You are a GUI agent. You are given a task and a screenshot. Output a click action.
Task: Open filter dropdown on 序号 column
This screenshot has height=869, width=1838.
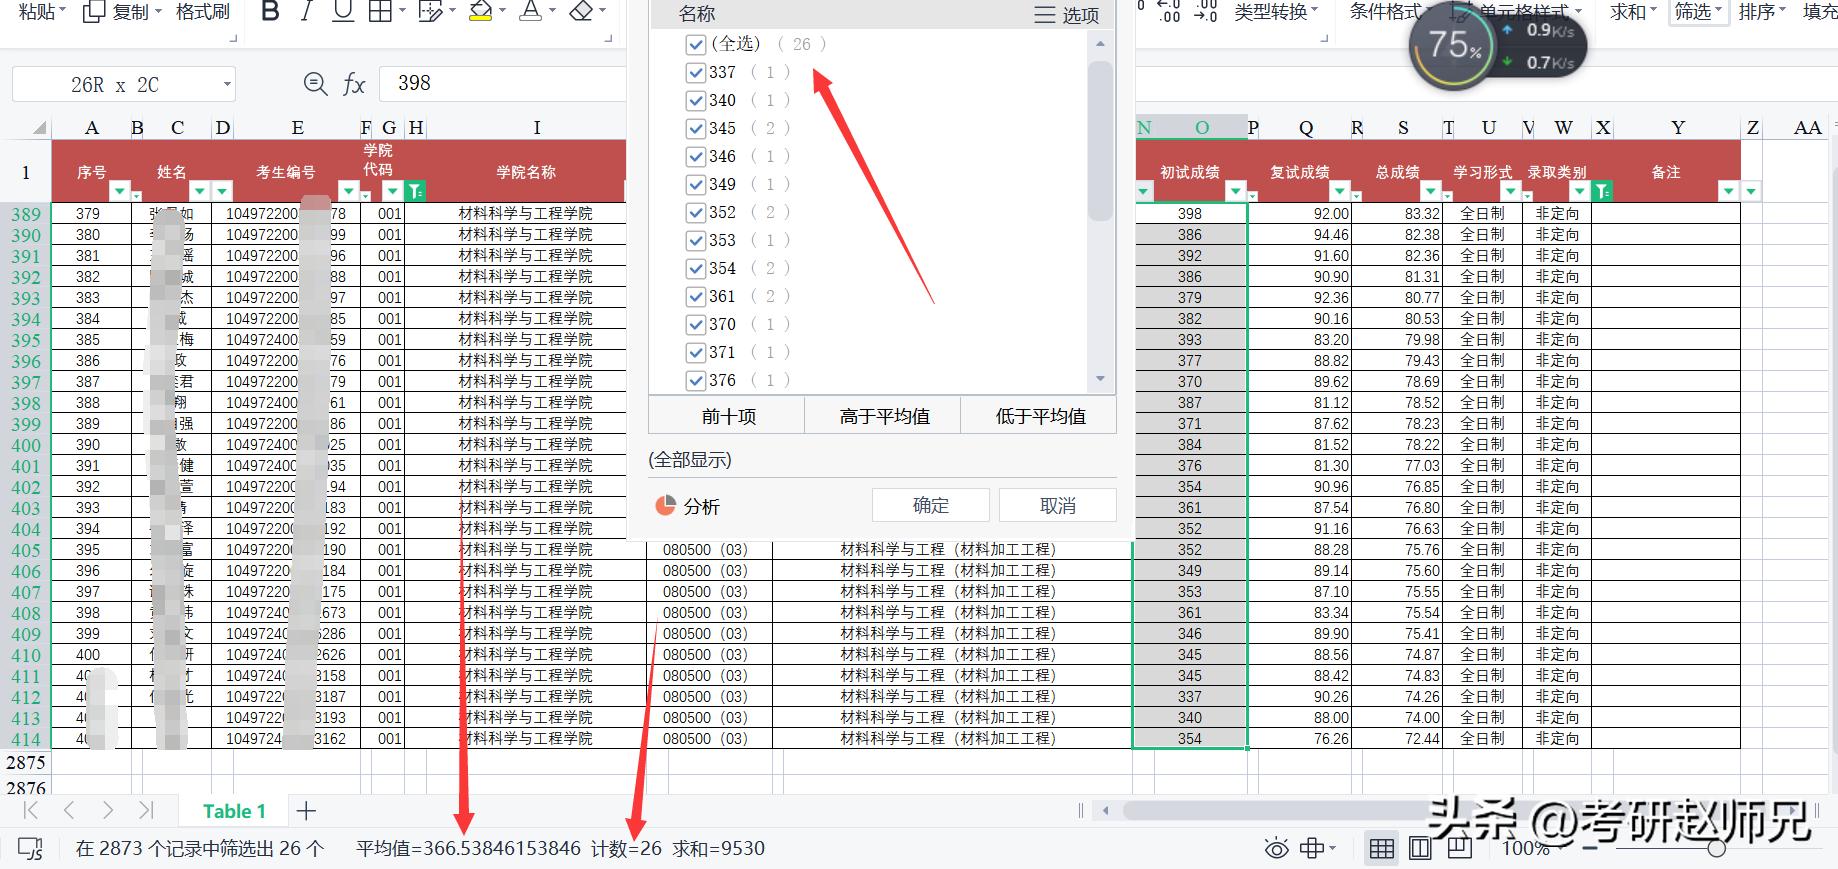click(x=120, y=191)
